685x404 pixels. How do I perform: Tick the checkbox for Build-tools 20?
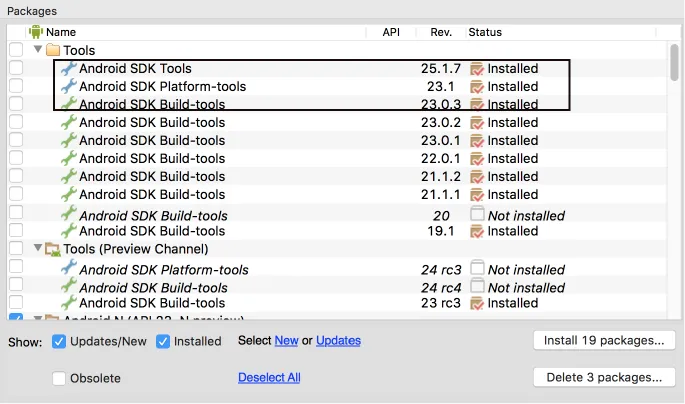16,213
